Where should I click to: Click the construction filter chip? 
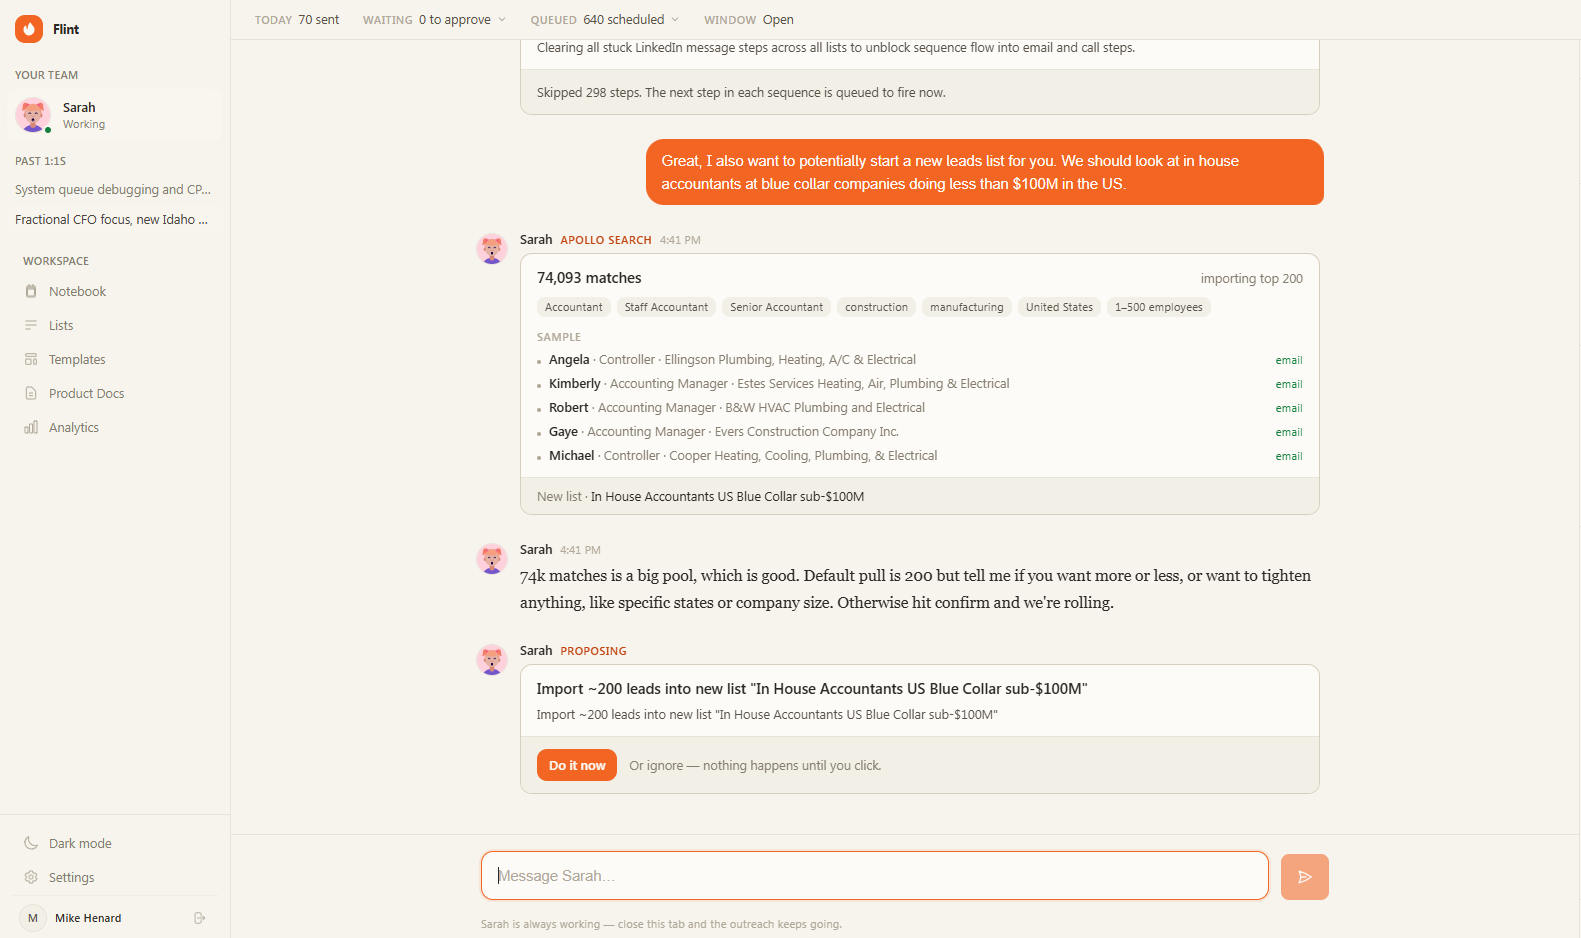[x=876, y=307]
